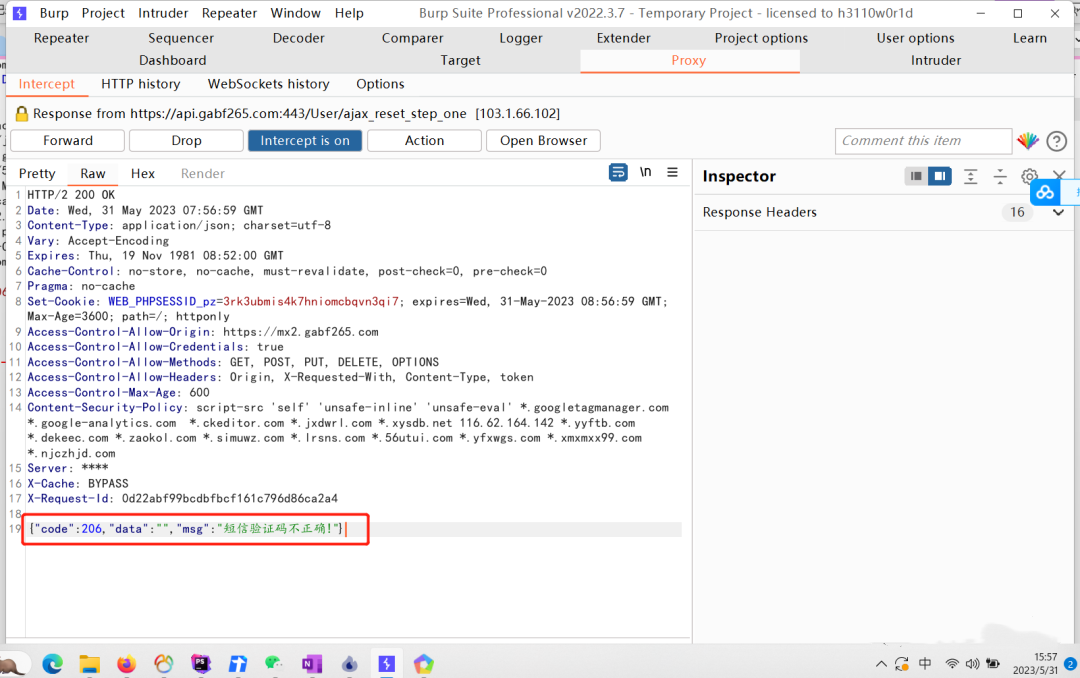The image size is (1080, 678).
Task: Click the Open Browser button
Action: (x=543, y=141)
